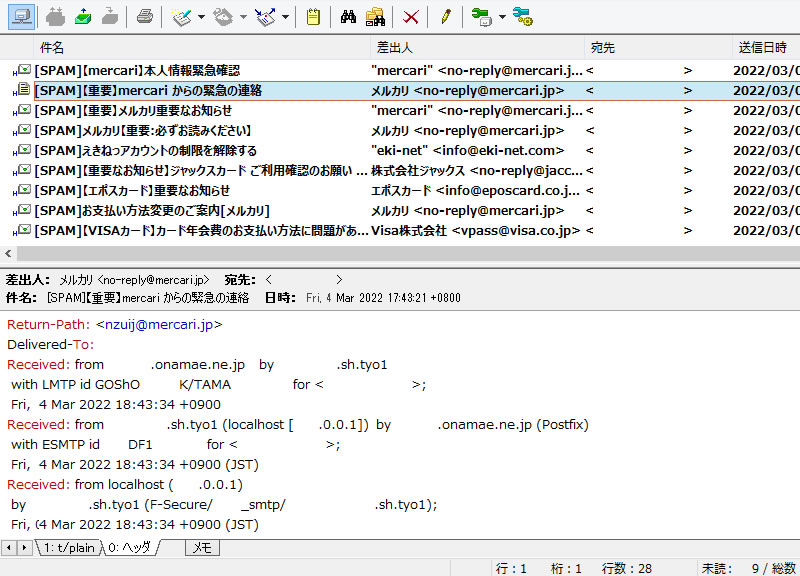Screen dimensions: 800x576
Task: Click the 行数 : 28 status entry
Action: (627, 568)
